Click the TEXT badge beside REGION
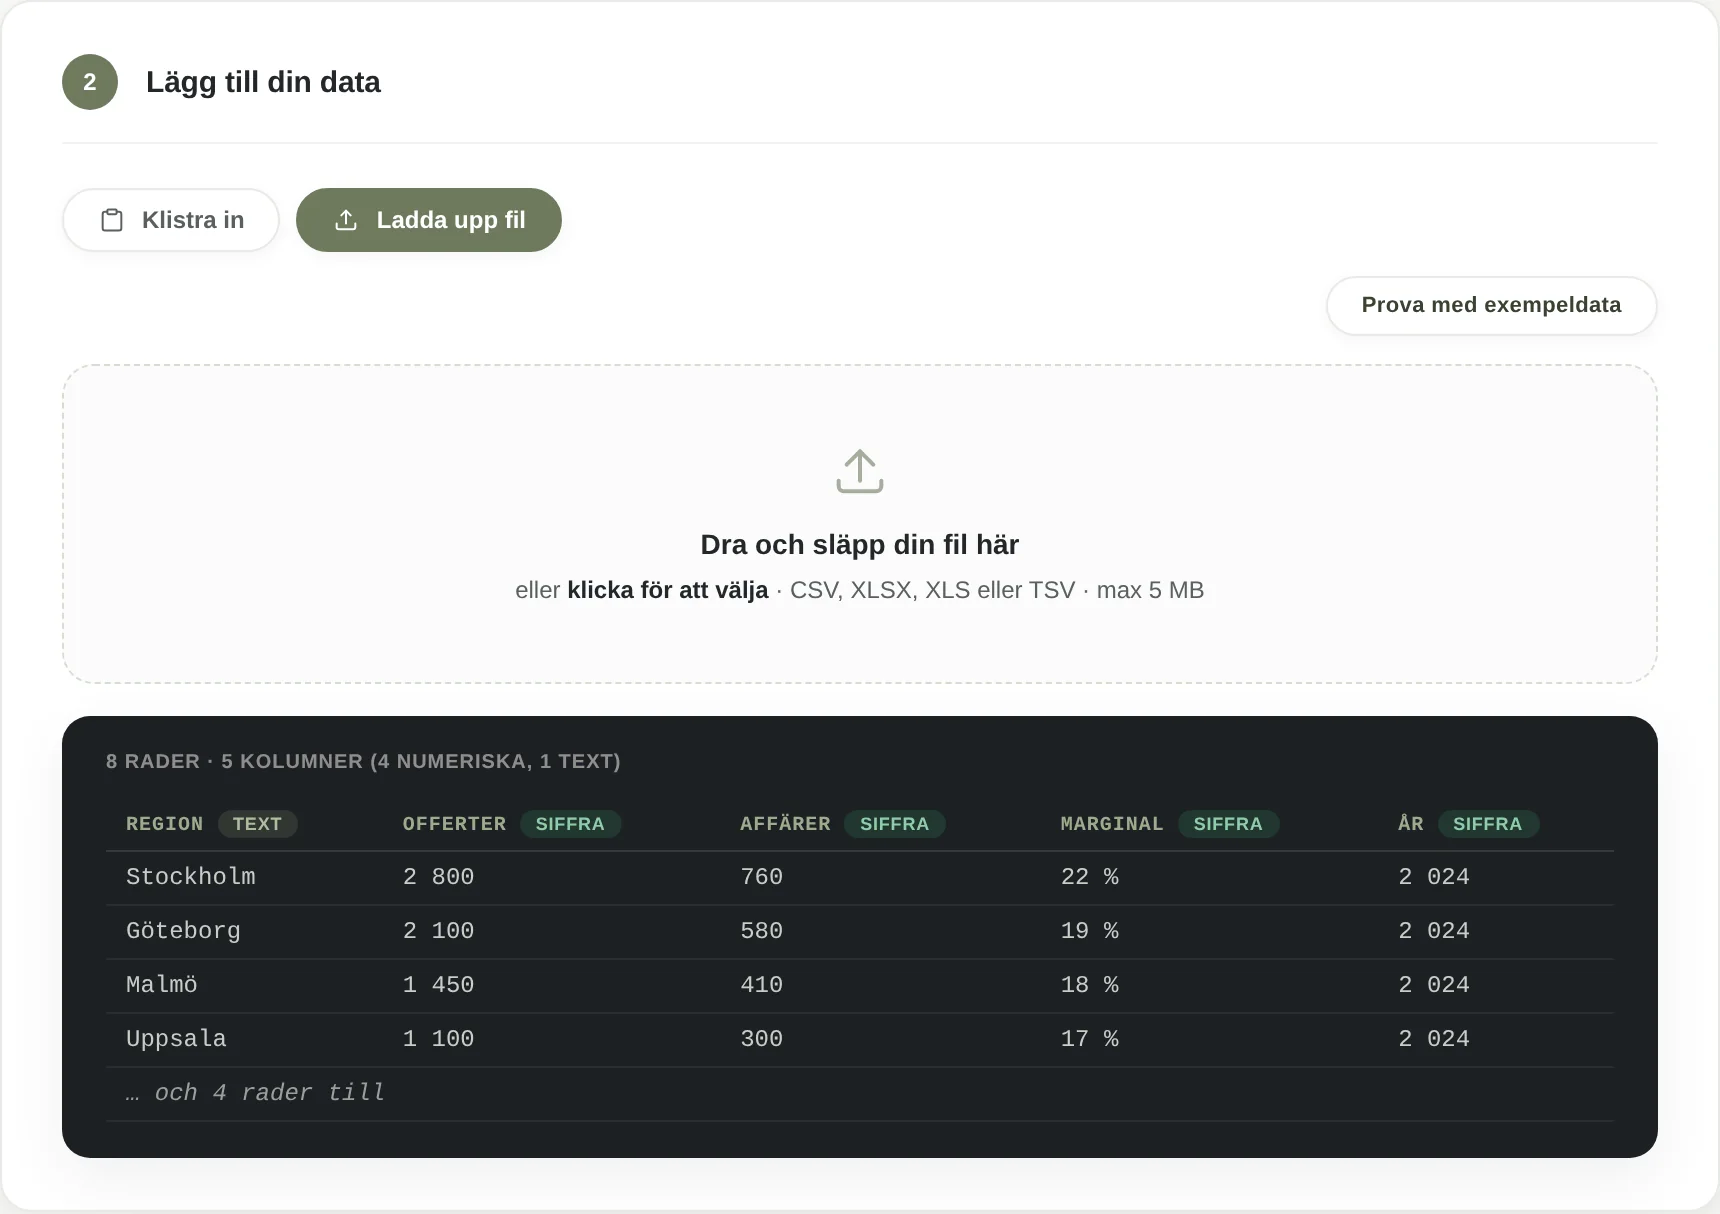Viewport: 1720px width, 1214px height. 257,824
